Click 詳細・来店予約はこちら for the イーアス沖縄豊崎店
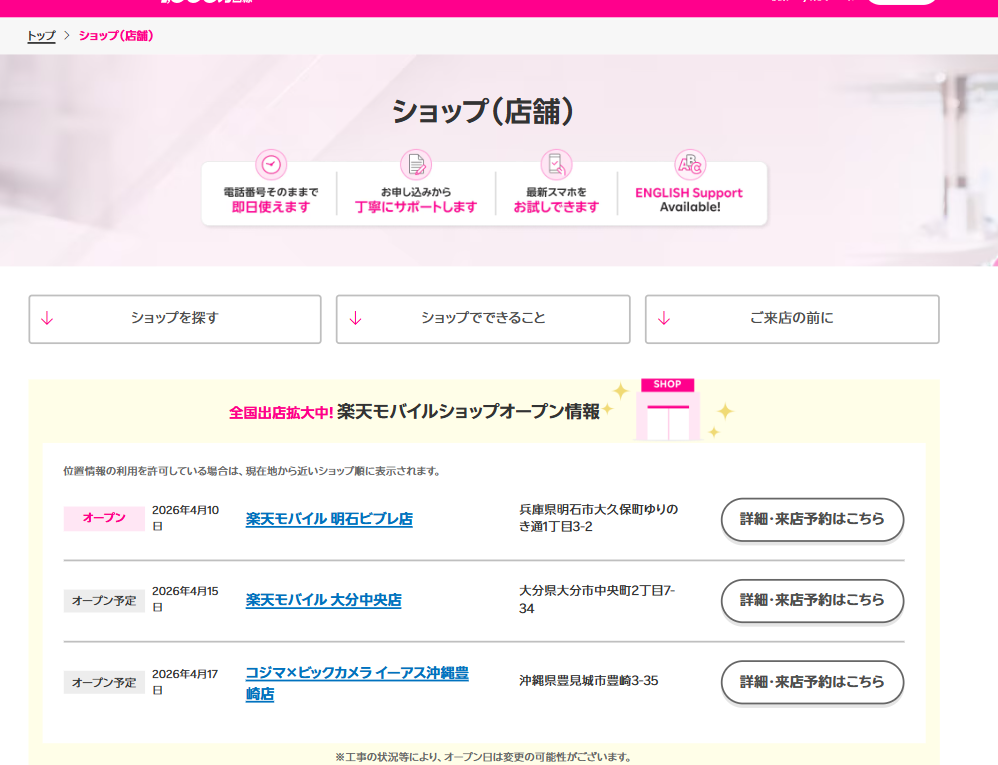The height and width of the screenshot is (765, 998). (812, 682)
